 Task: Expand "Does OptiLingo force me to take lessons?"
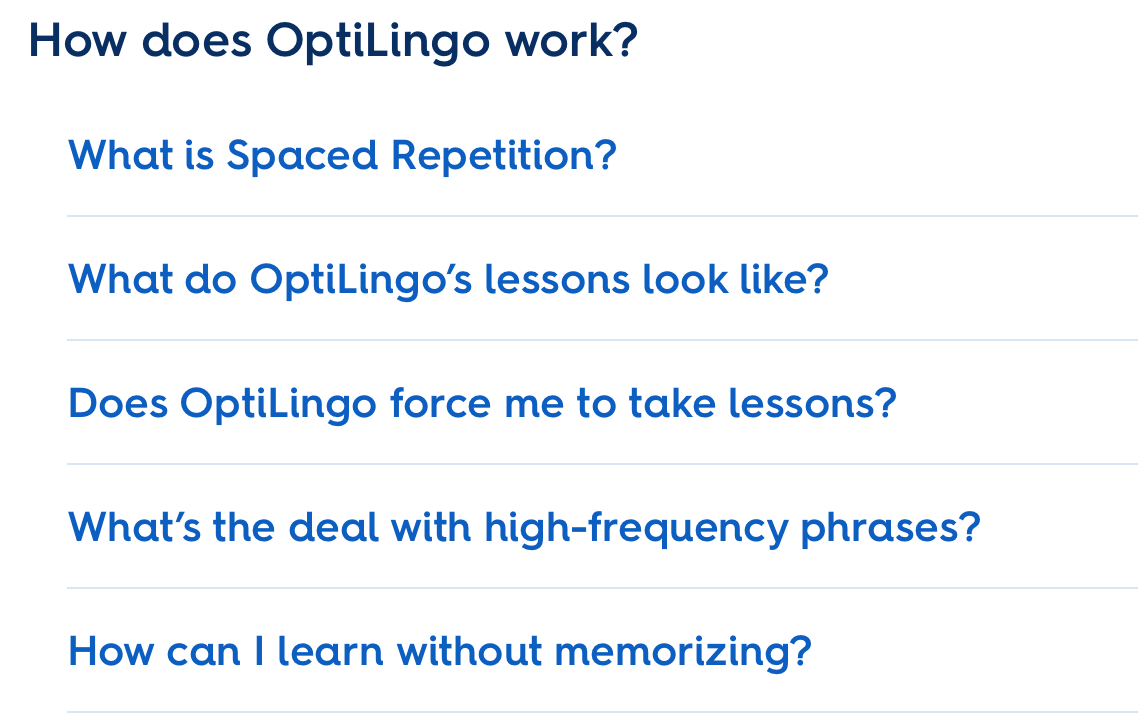point(482,404)
